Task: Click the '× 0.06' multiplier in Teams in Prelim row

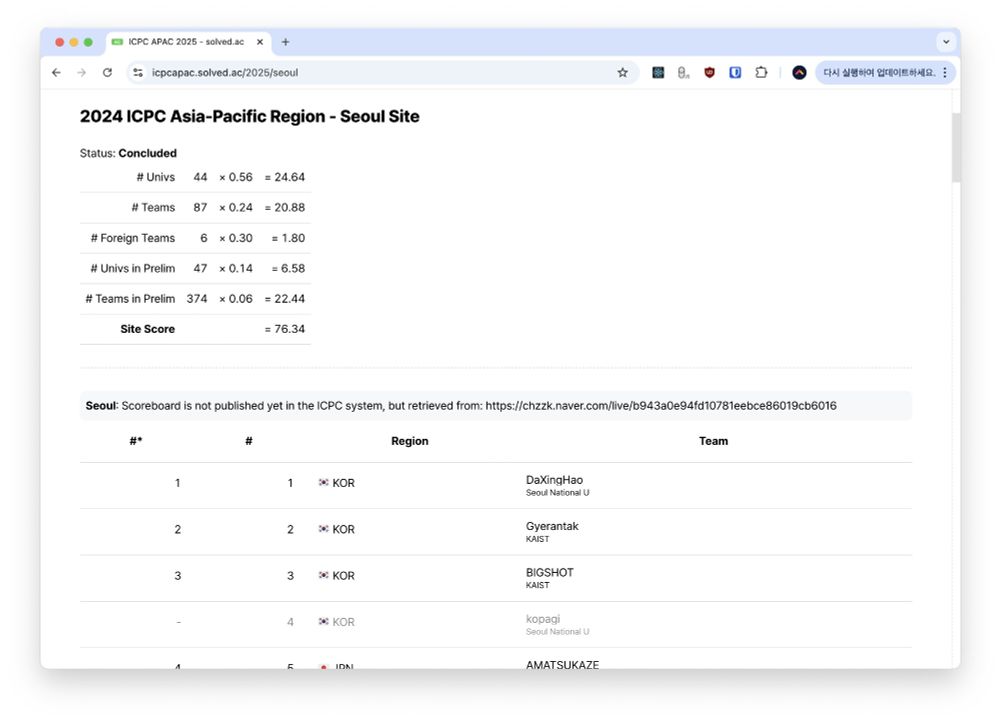Action: 236,298
